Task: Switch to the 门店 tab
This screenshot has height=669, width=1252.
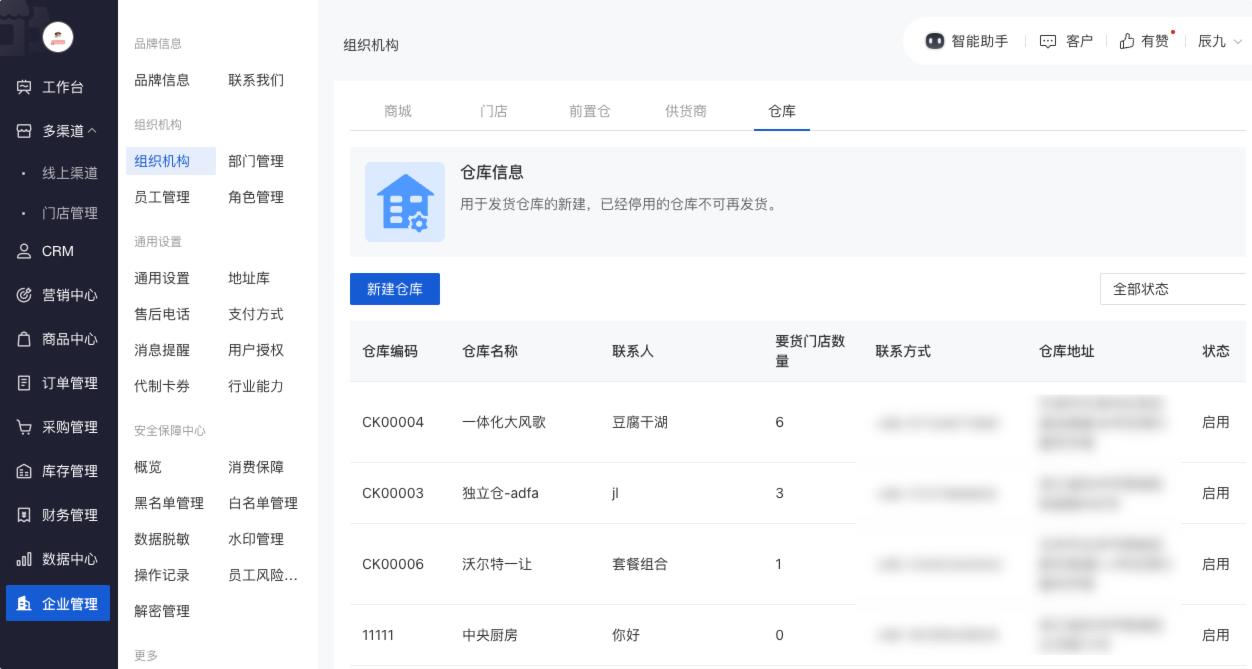Action: tap(493, 111)
